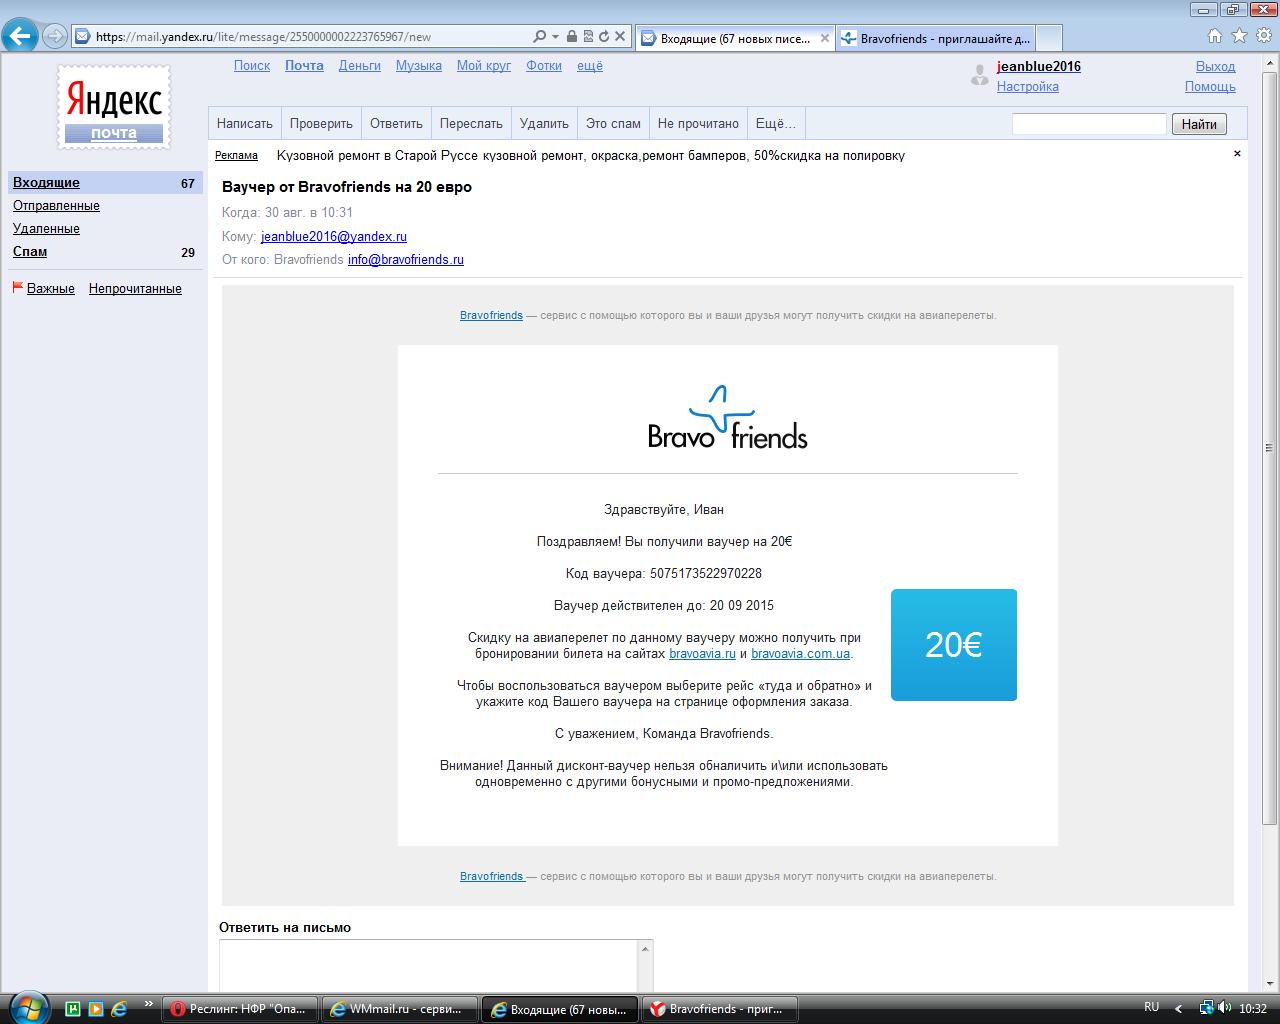Expand the address bar search dropdown arrow
The width and height of the screenshot is (1280, 1024).
pyautogui.click(x=554, y=37)
